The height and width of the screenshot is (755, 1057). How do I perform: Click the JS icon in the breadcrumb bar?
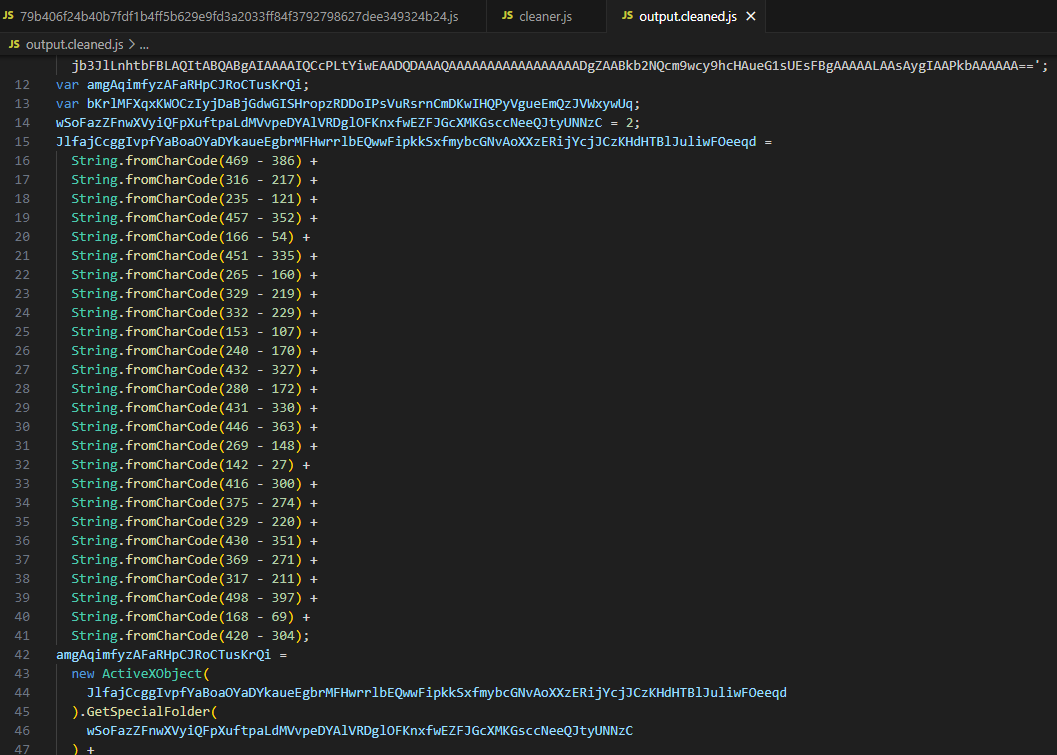pos(13,44)
